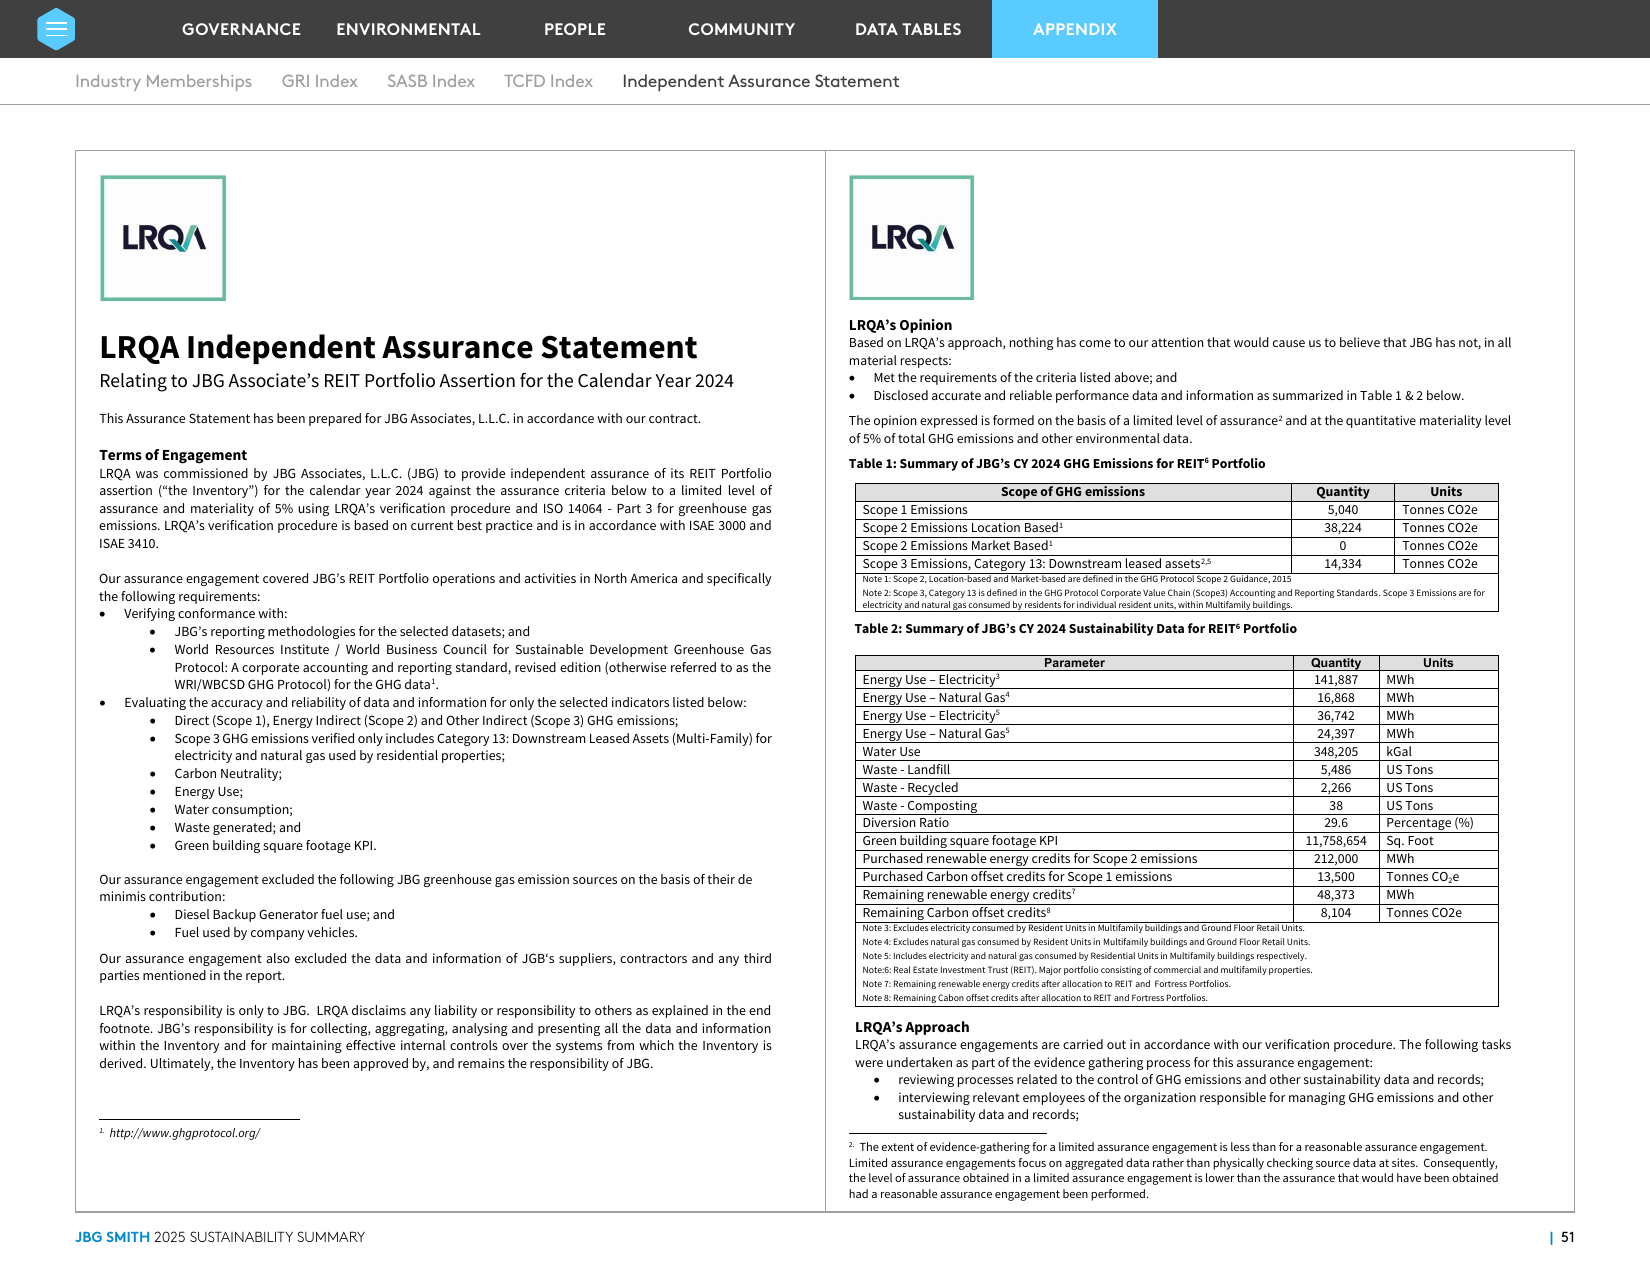
Task: Select Independent Assurance Statement link
Action: click(760, 81)
